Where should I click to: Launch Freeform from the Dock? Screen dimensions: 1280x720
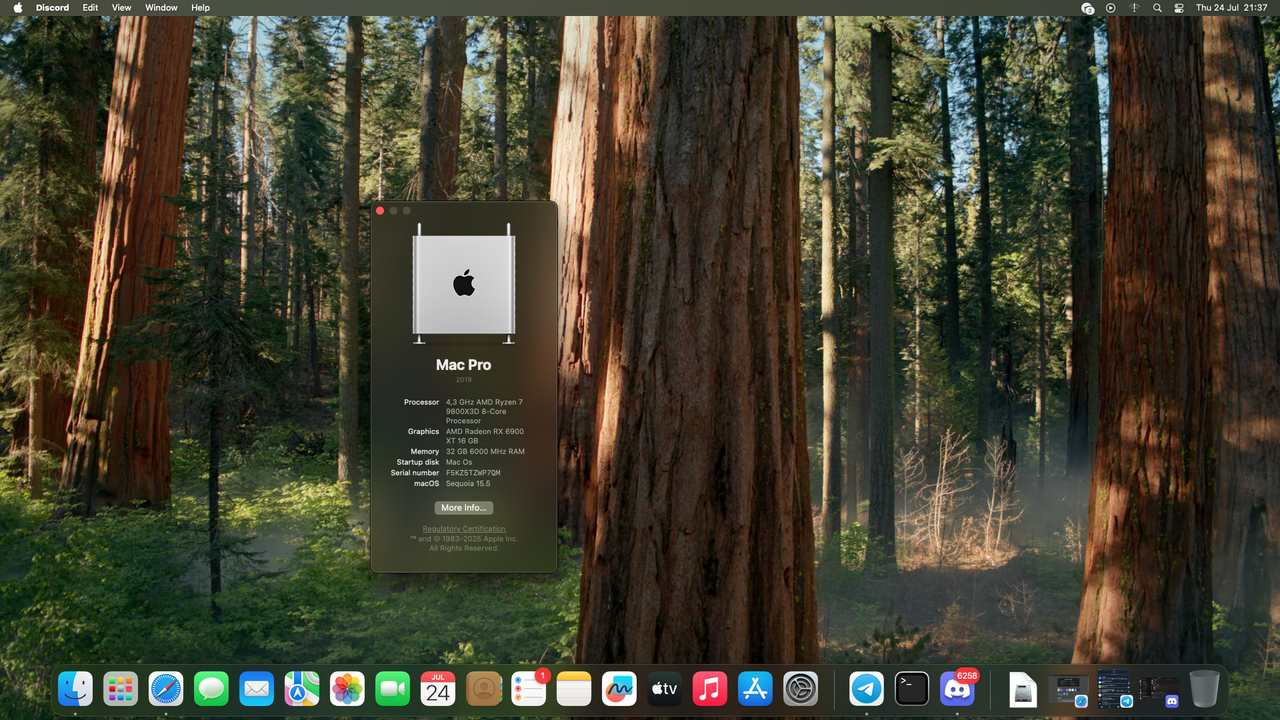pos(619,689)
